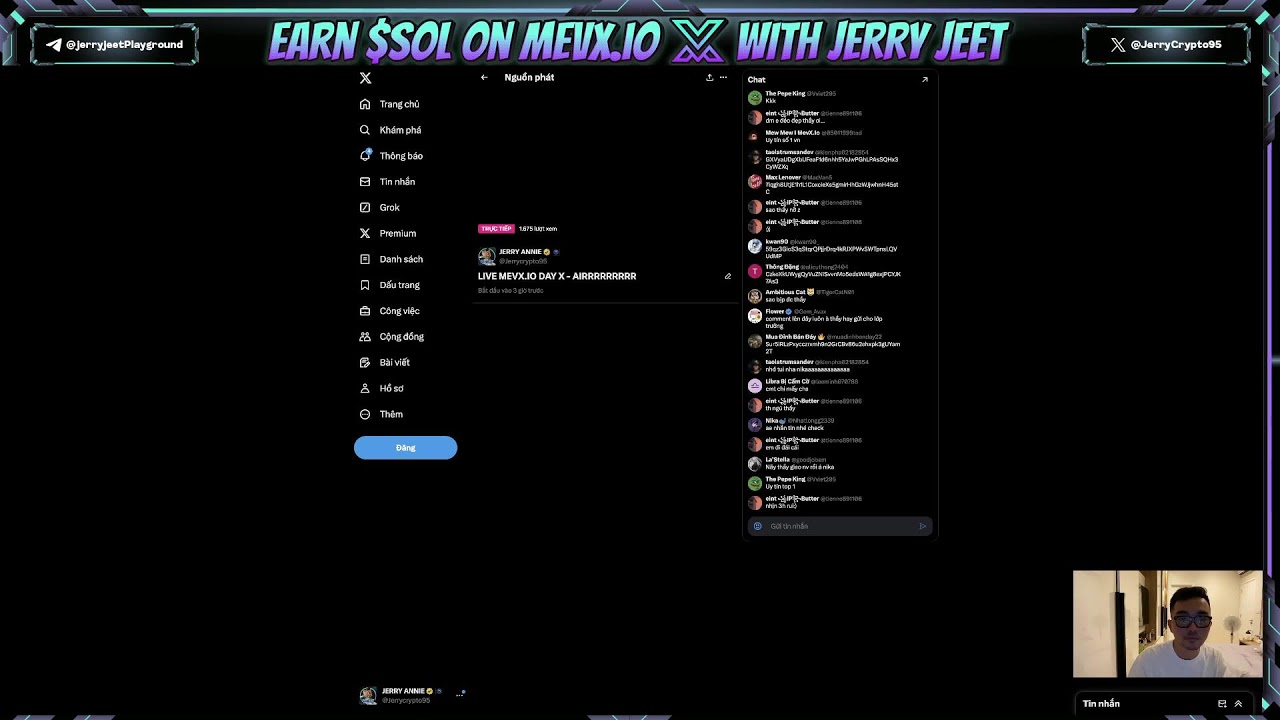1280x720 pixels.
Task: Open JERRY ANNIE account avatar at bottom
Action: pyautogui.click(x=368, y=695)
